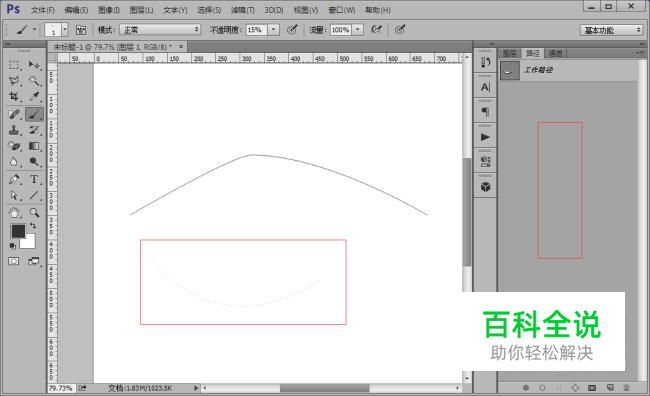Screen dimensions: 650x396
Task: Select the Rectangular Marquee tool
Action: coord(14,65)
